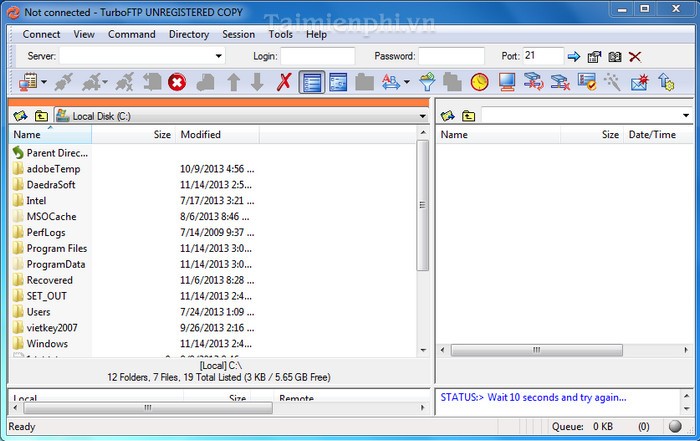Click the red Abort/Stop toolbar icon
The image size is (700, 441).
click(x=177, y=81)
